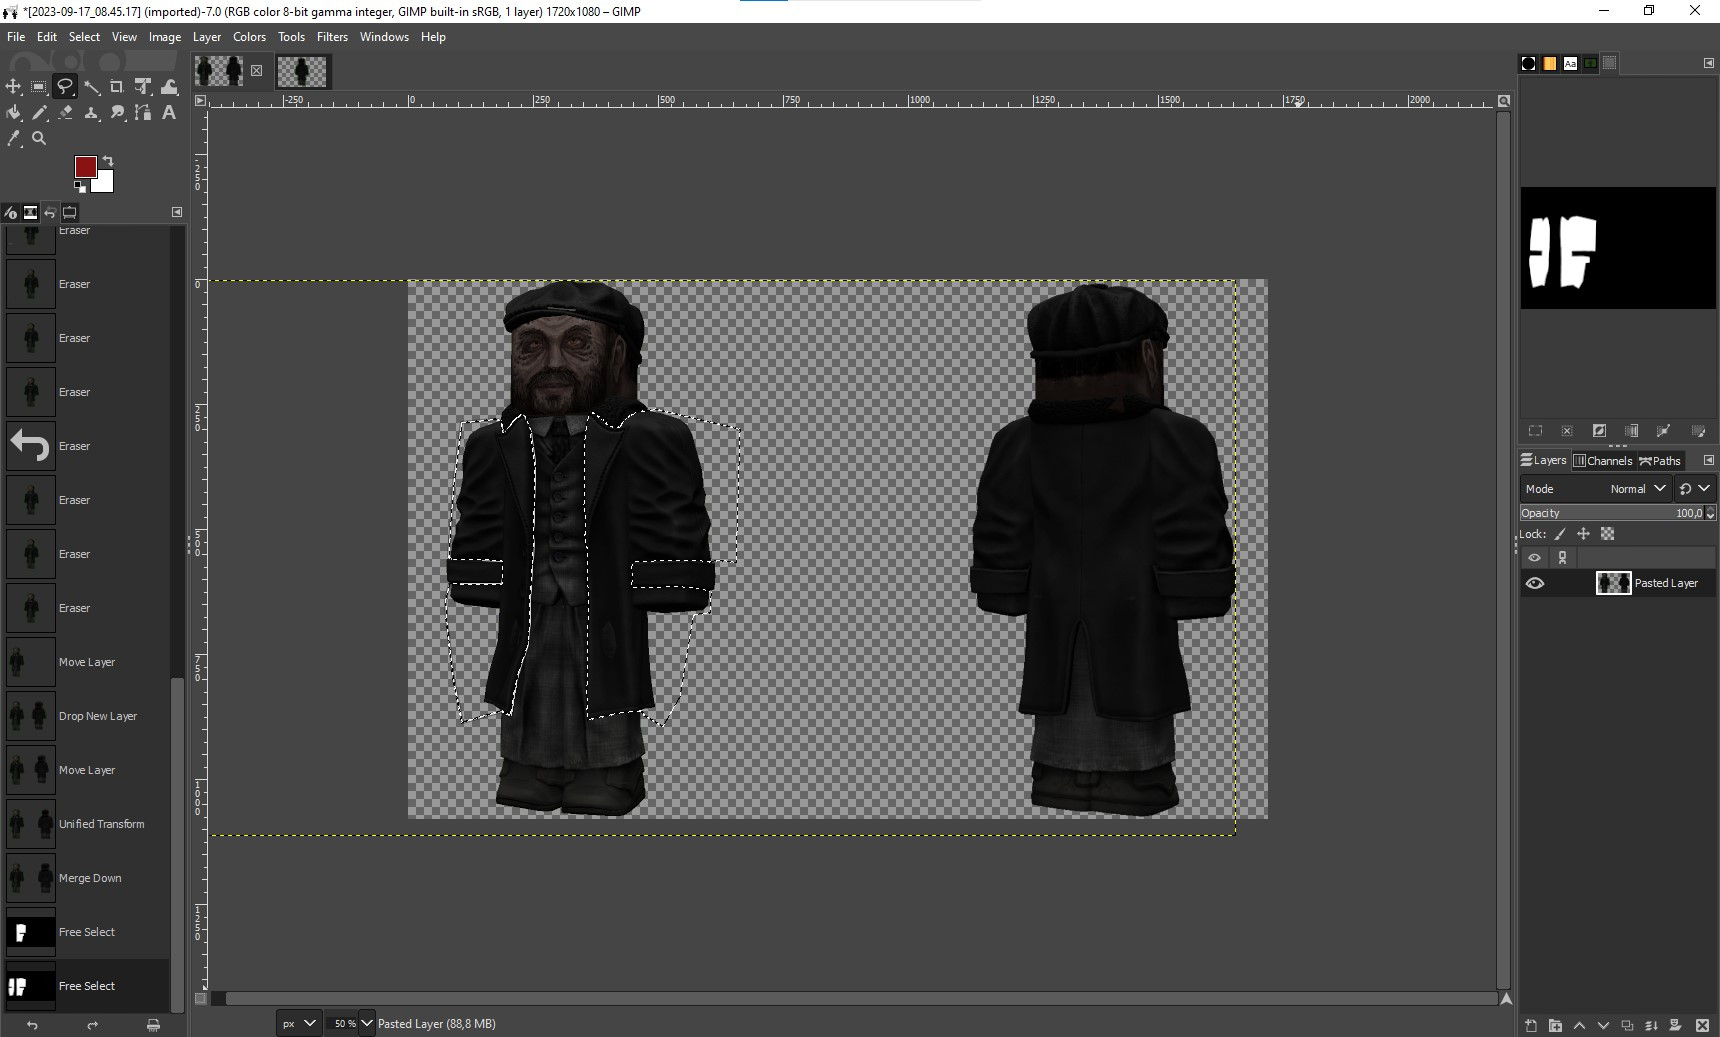Screen dimensions: 1720x1037
Task: Open top-right dock configuration menu
Action: point(1708,63)
